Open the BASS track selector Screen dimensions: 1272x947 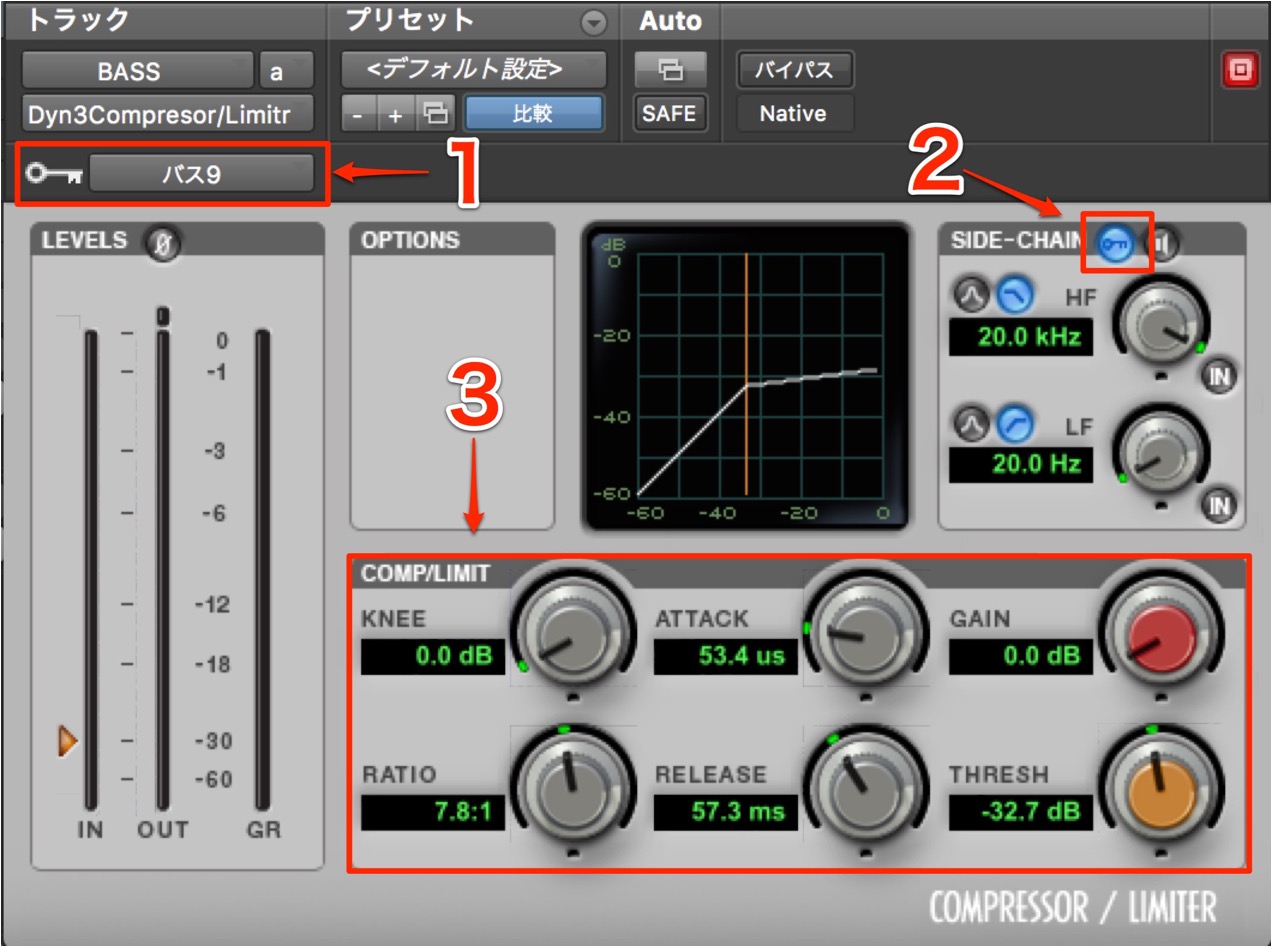click(x=137, y=71)
